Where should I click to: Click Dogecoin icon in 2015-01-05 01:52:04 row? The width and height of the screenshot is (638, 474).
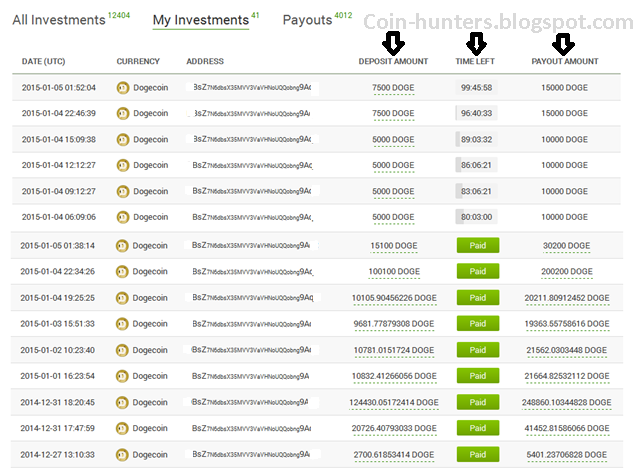click(122, 87)
